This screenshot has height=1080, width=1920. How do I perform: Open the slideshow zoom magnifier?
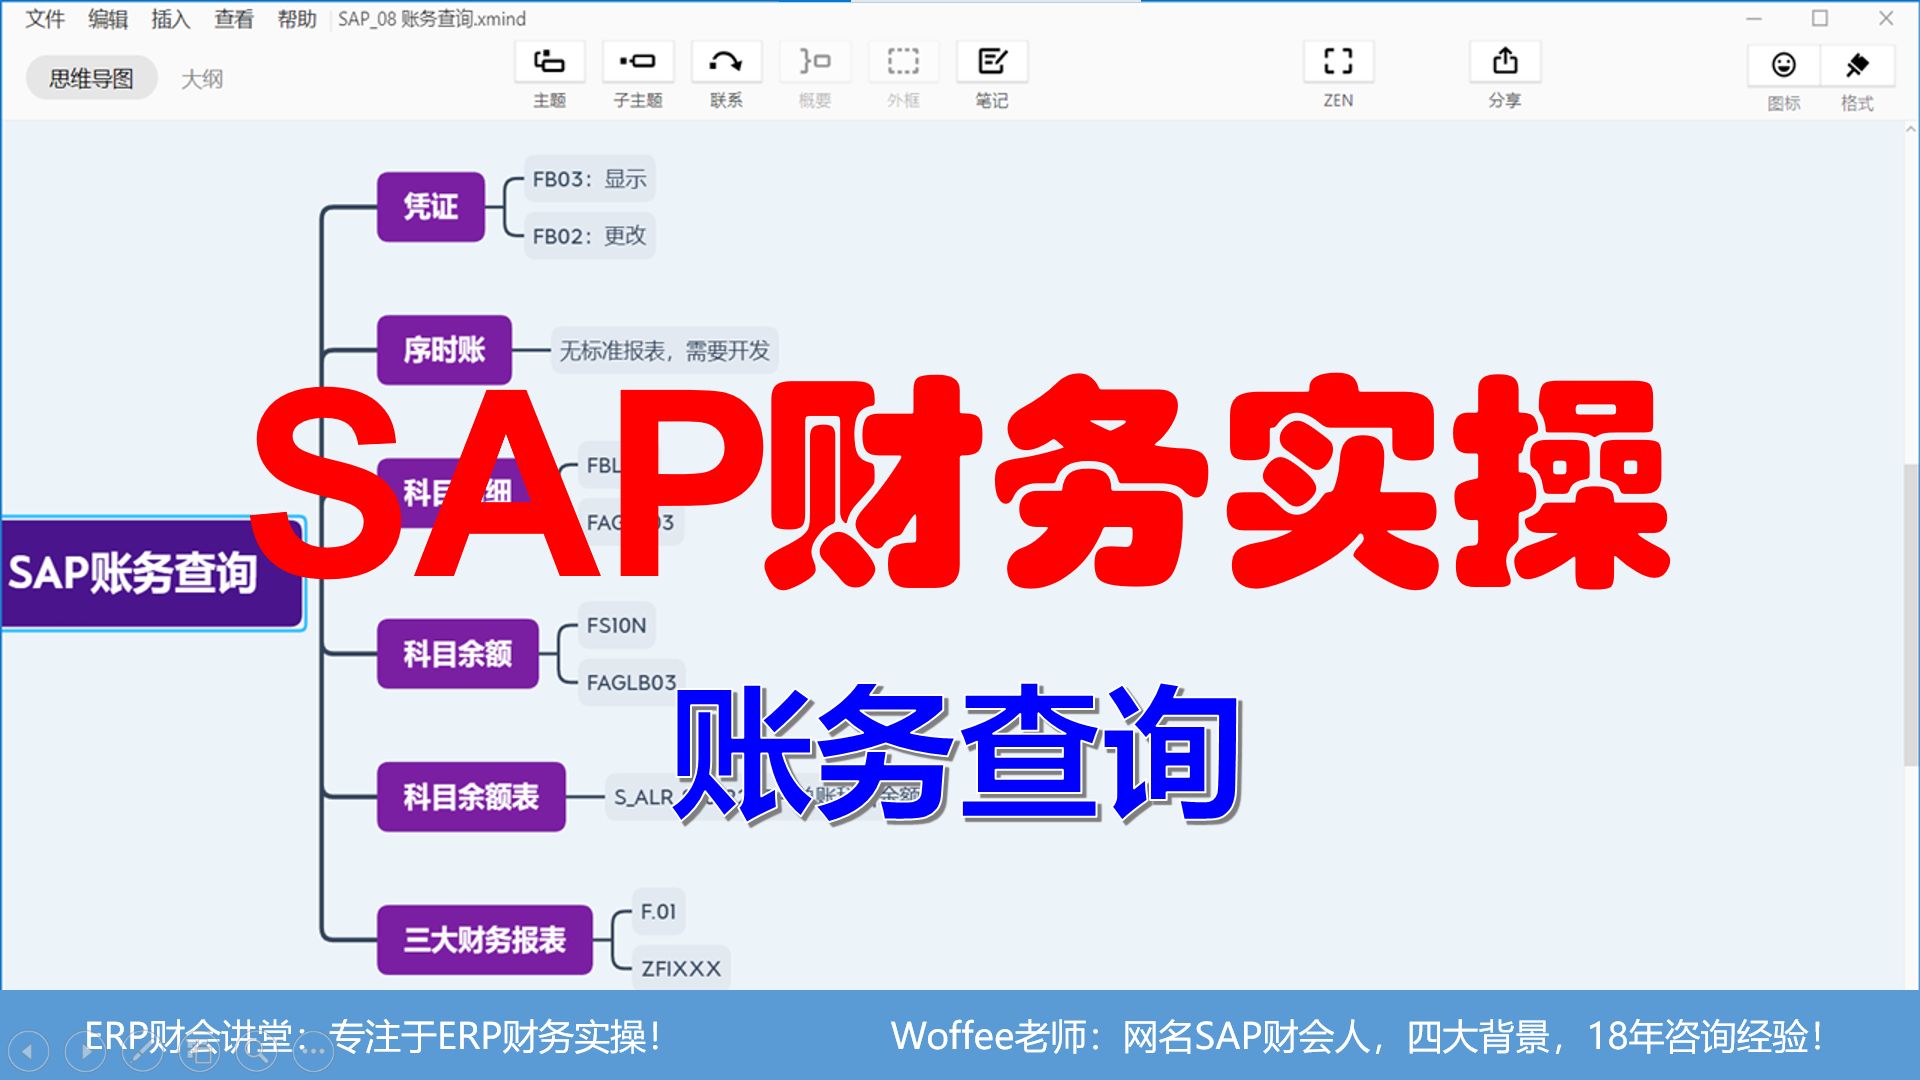256,1051
